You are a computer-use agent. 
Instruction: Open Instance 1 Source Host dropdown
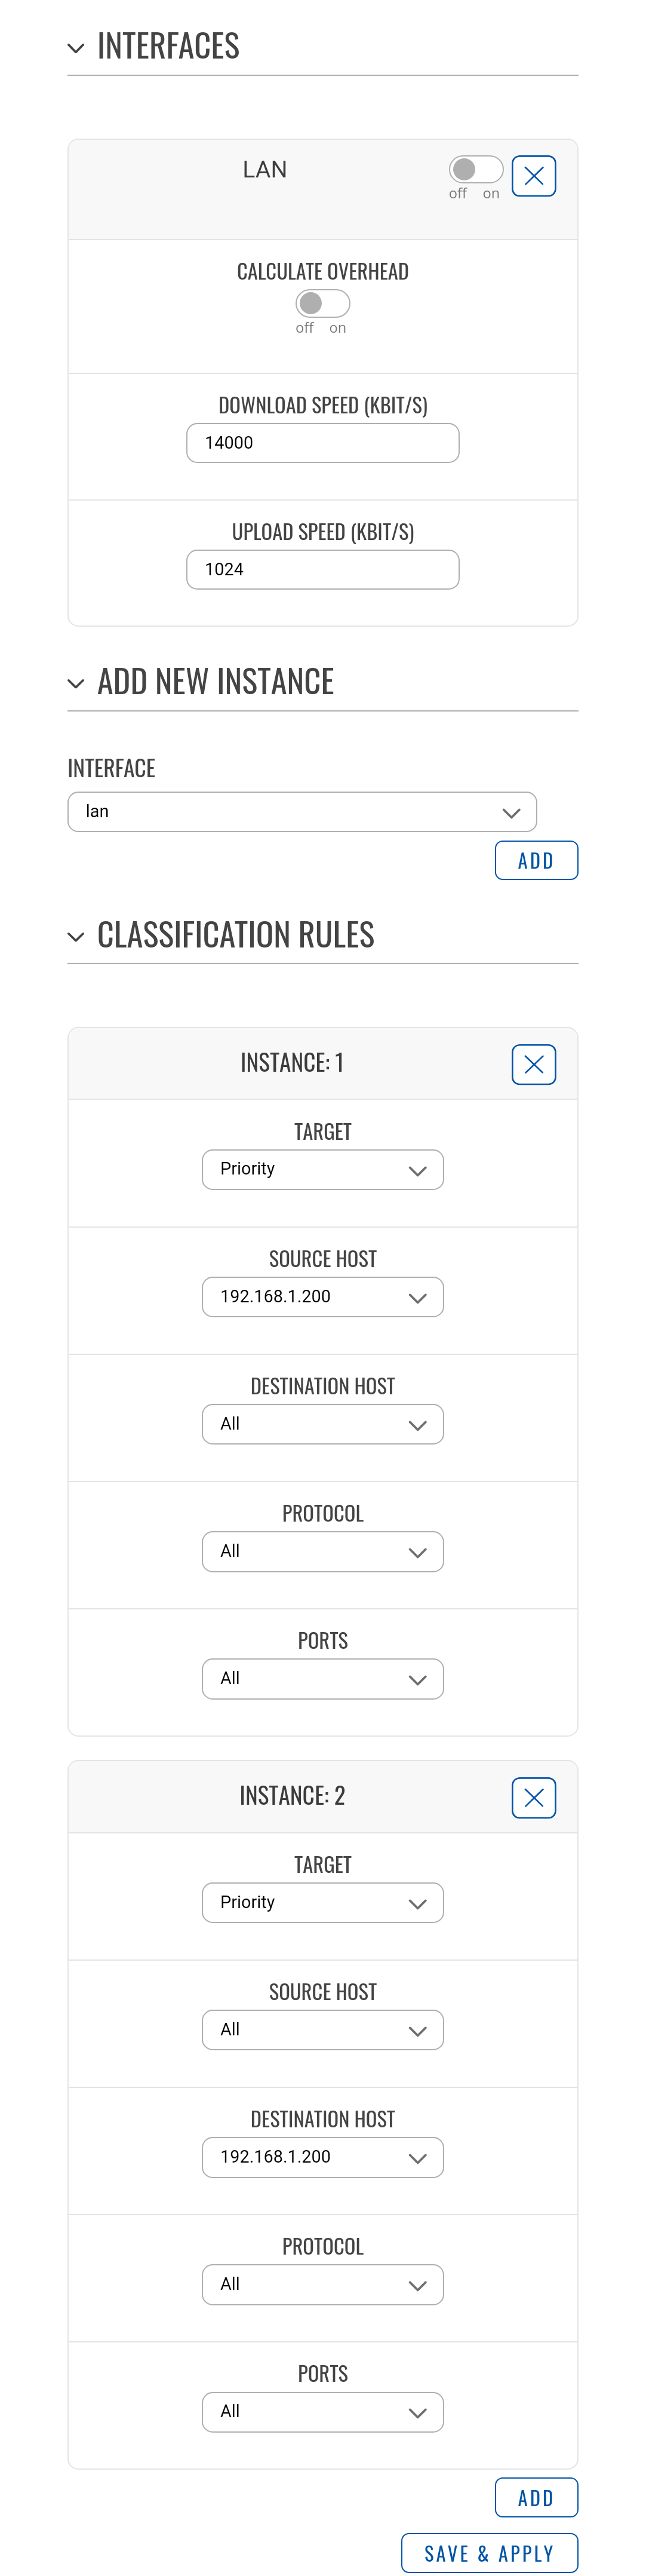(x=322, y=1296)
